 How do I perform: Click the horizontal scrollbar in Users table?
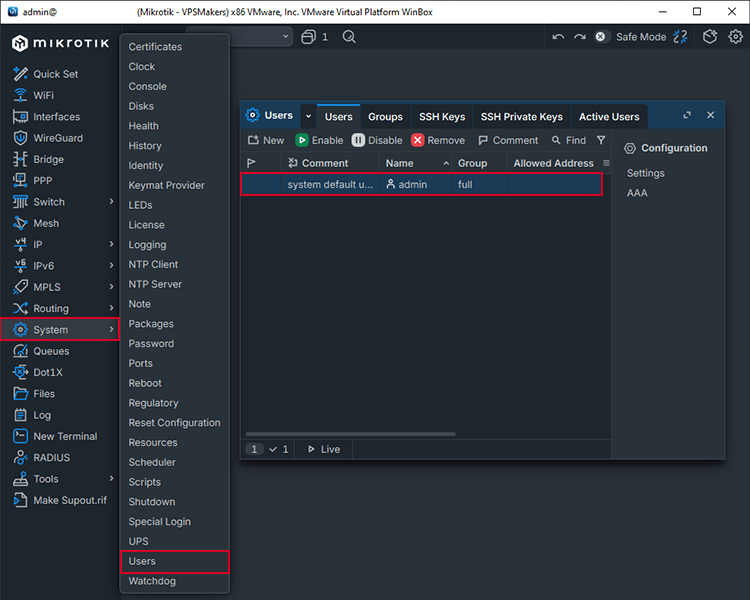pos(350,434)
